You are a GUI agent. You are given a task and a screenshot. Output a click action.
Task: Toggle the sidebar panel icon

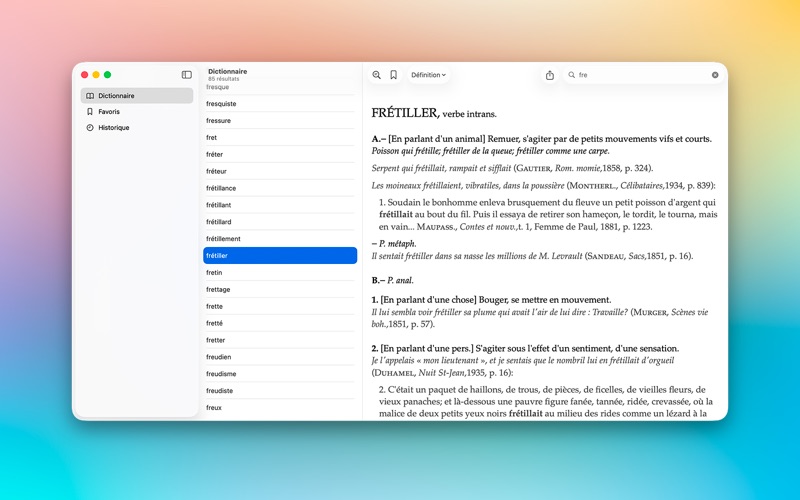point(187,75)
